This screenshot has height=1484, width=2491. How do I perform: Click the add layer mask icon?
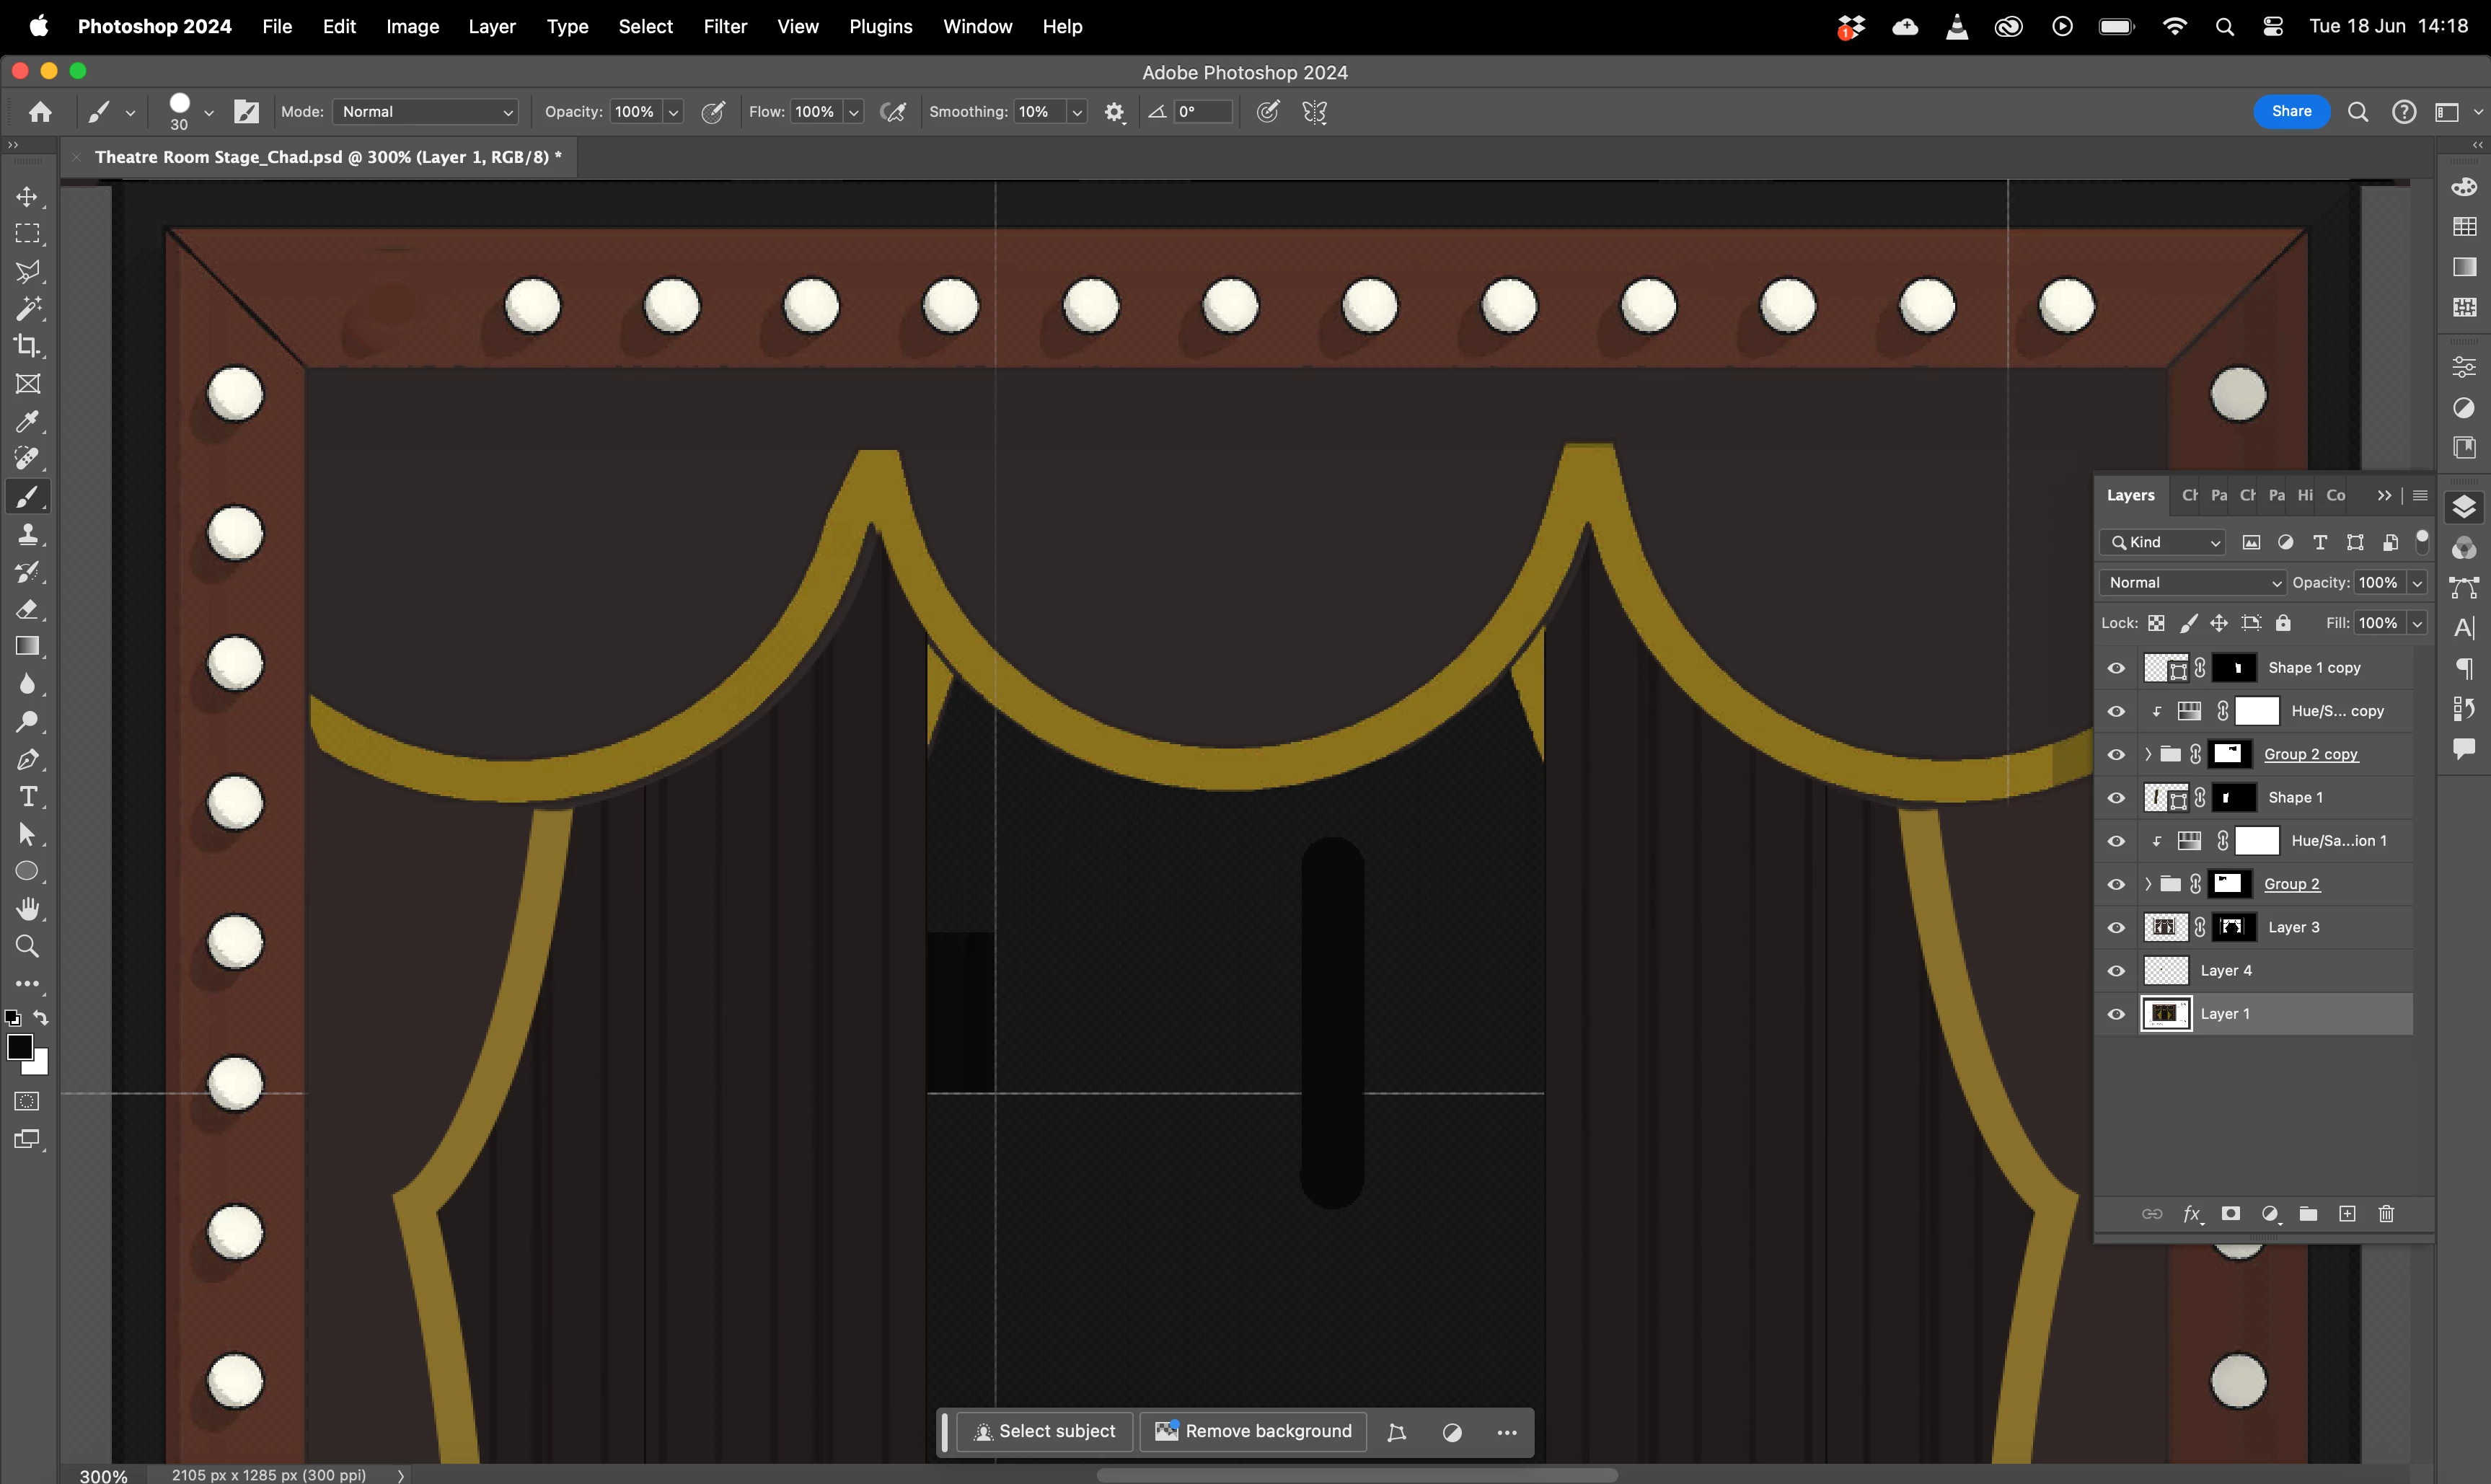[x=2230, y=1214]
